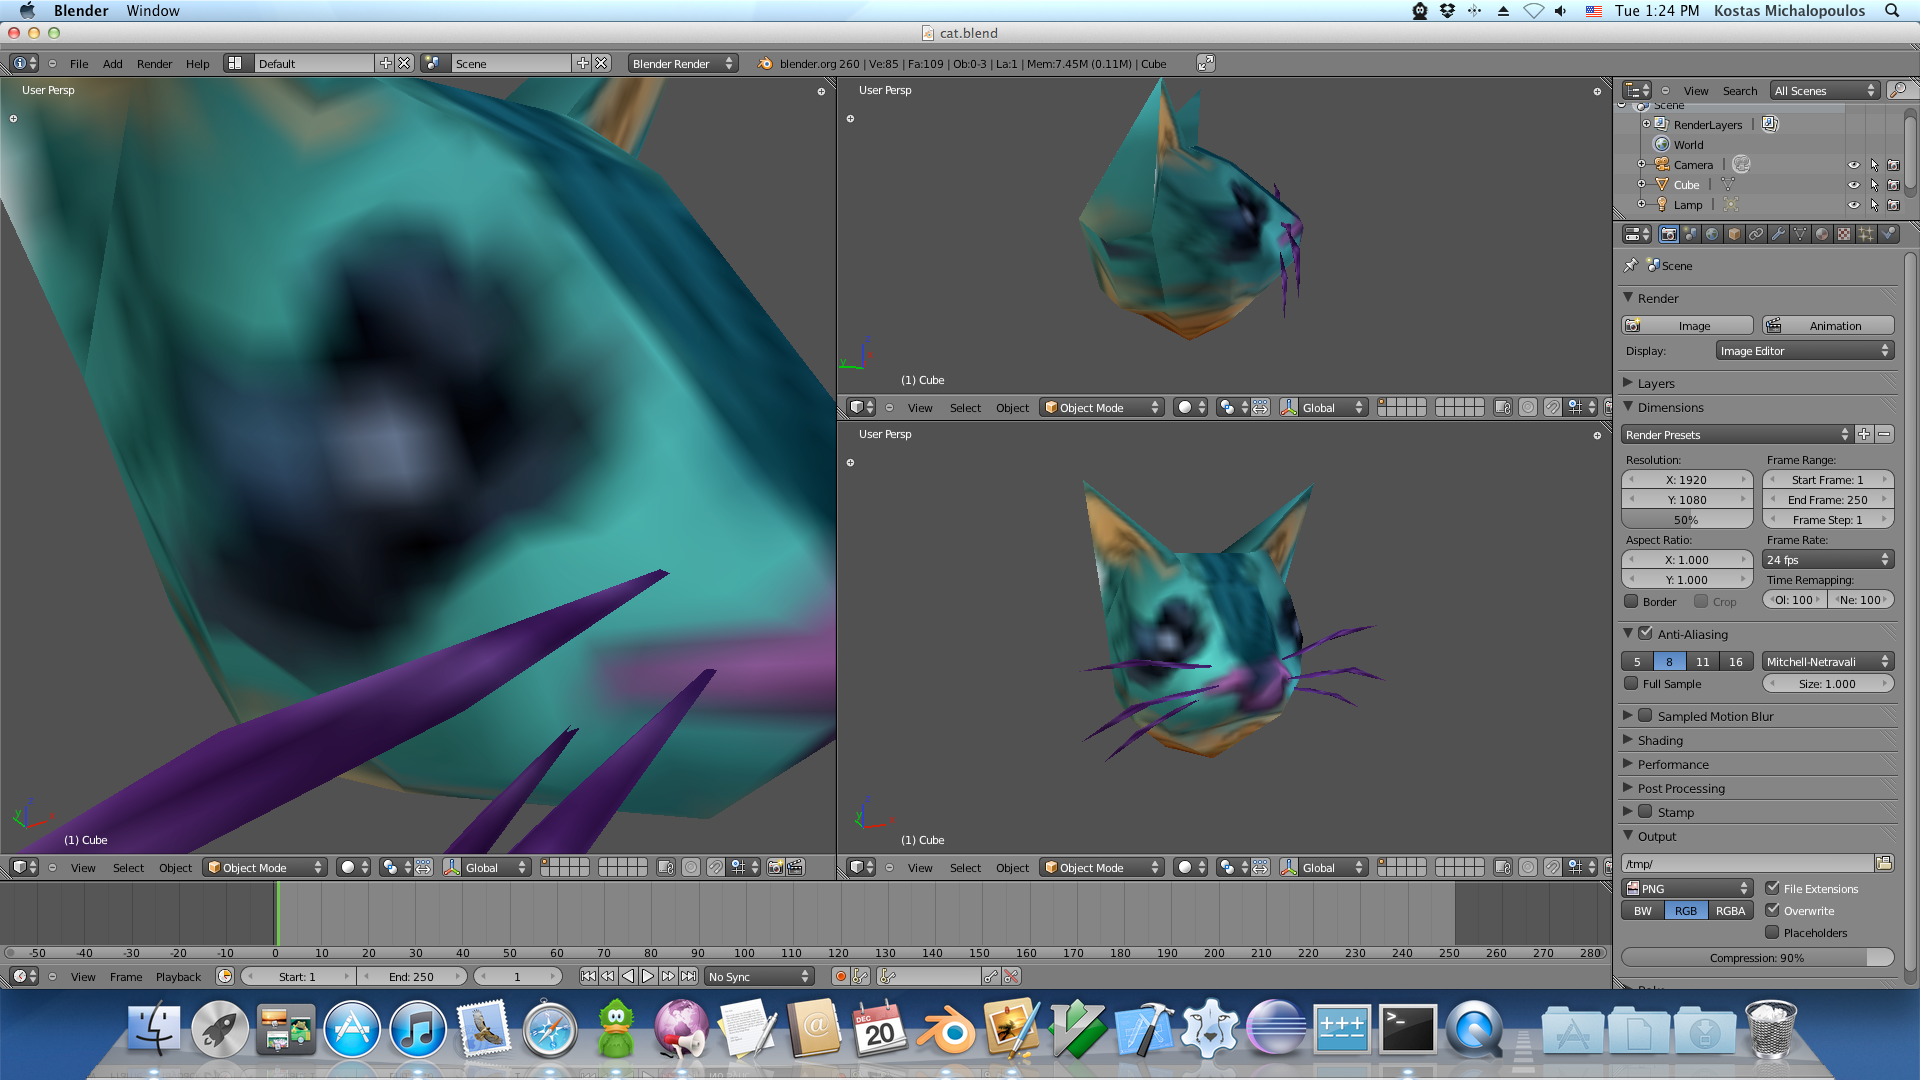Uncheck the Anti-Aliasing checkbox
The height and width of the screenshot is (1080, 1920).
pyautogui.click(x=1645, y=633)
